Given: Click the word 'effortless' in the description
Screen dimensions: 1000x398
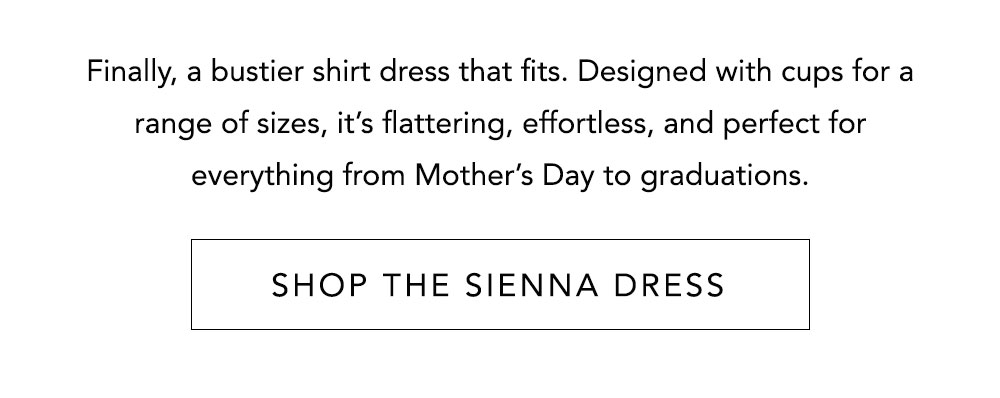Looking at the screenshot, I should (x=587, y=123).
